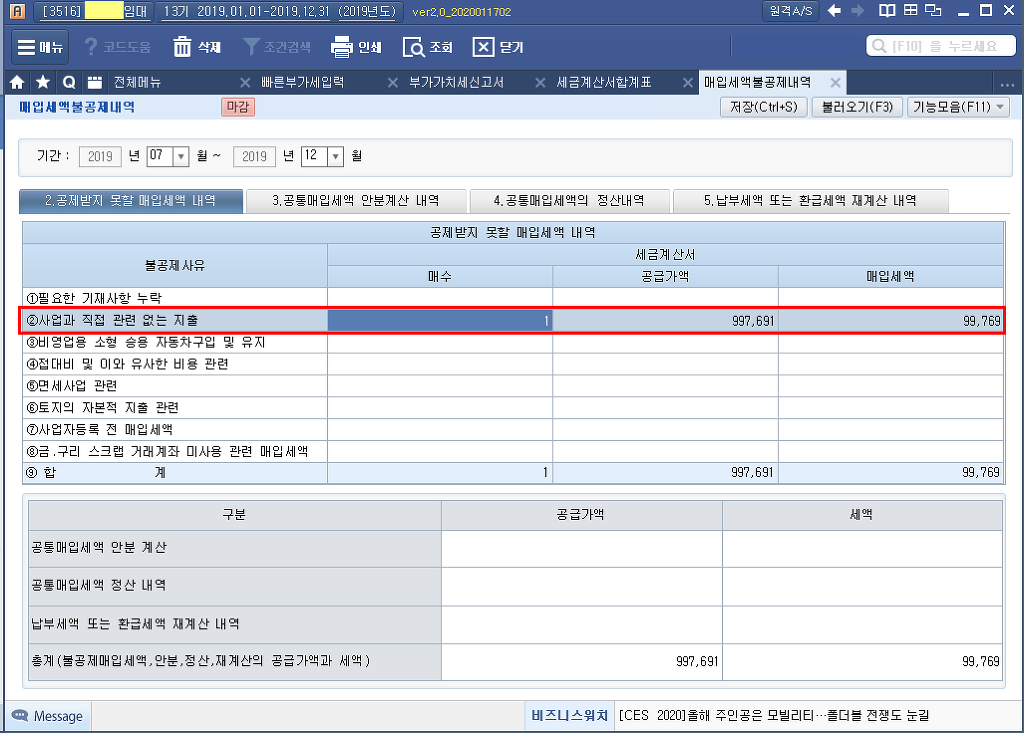Screen dimensions: 1024x733
Task: Switch to 부가가치세신고서 tab
Action: (456, 82)
